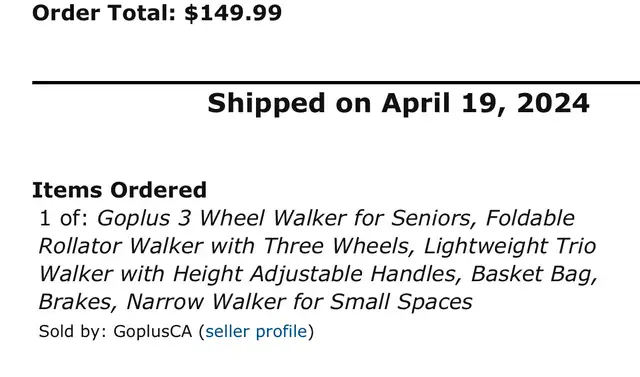
Task: Click the words Lightweight Trio in title
Action: pyautogui.click(x=510, y=246)
